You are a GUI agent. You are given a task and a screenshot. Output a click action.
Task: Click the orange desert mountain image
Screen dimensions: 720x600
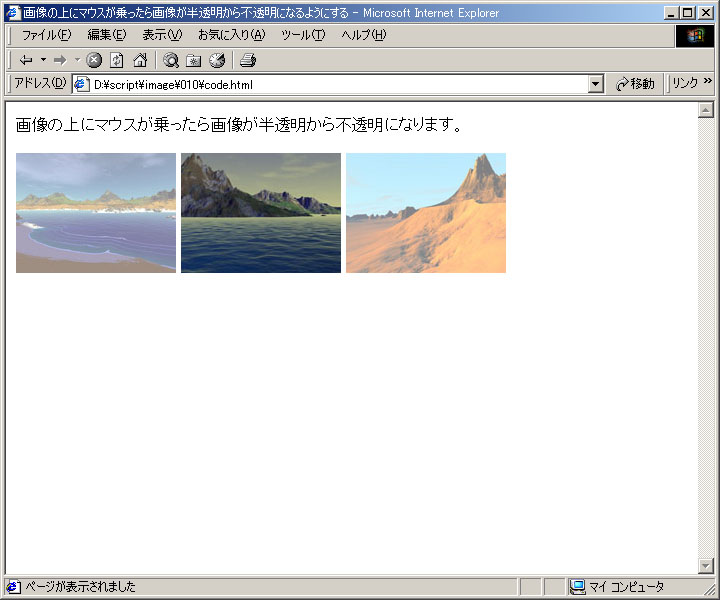point(426,213)
